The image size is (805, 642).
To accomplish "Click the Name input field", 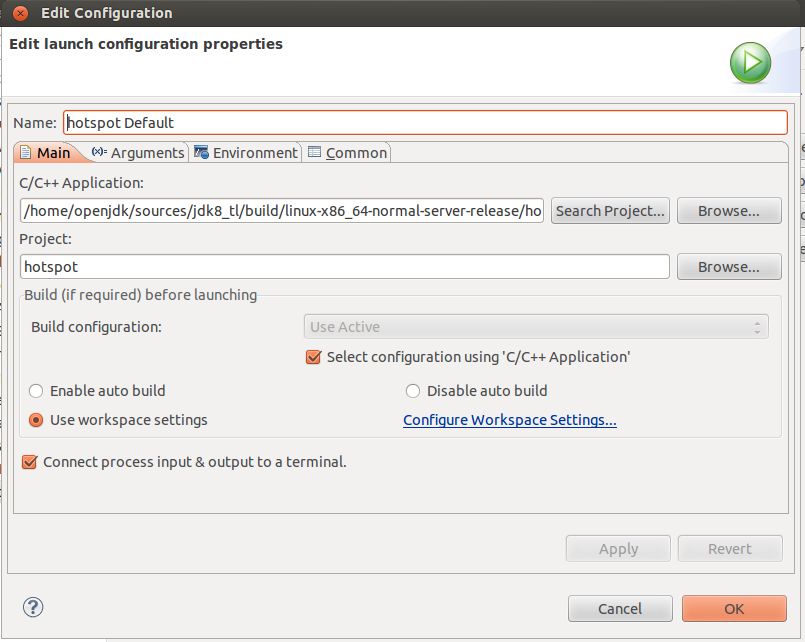I will point(425,123).
